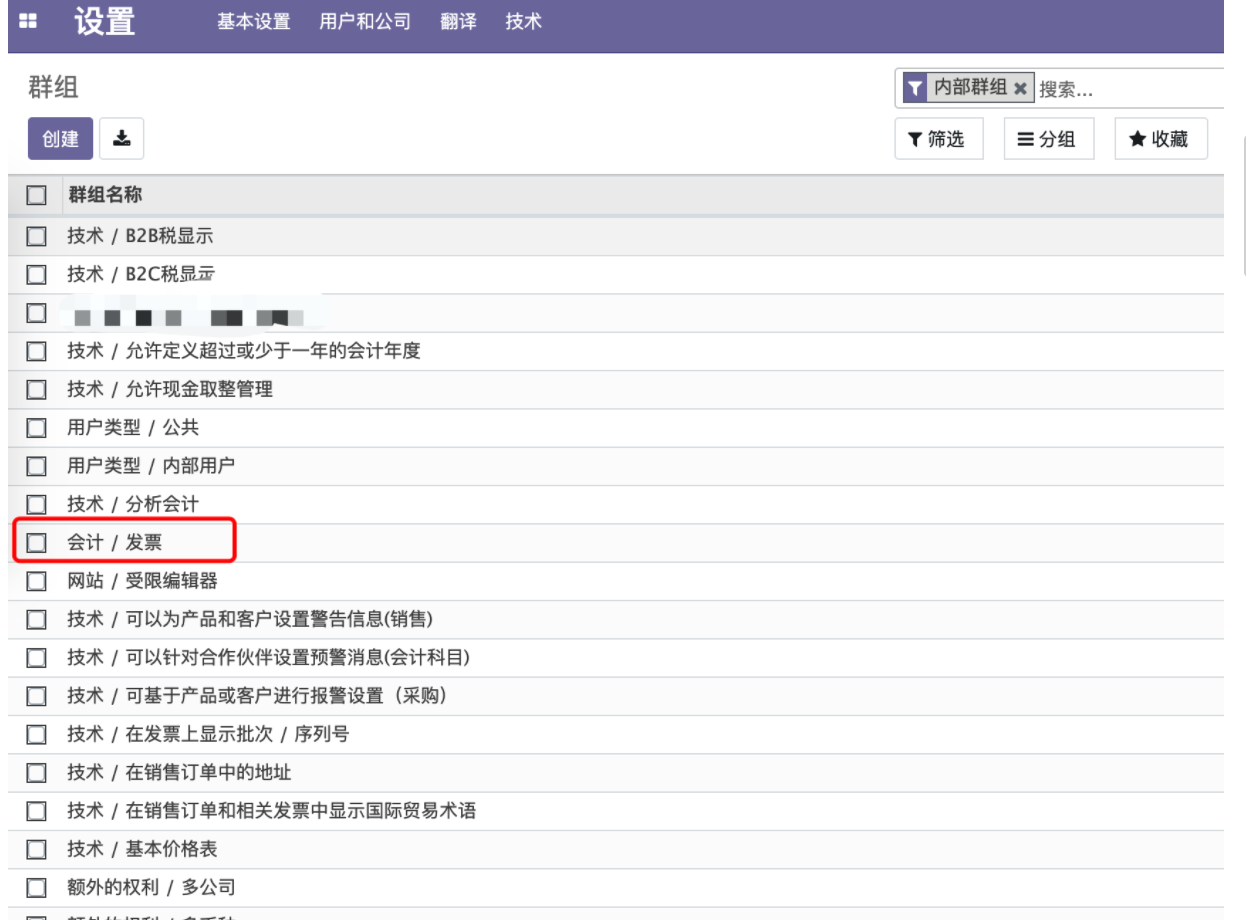Click the download export icon button
Screen dimensions: 1246x920
click(x=122, y=138)
